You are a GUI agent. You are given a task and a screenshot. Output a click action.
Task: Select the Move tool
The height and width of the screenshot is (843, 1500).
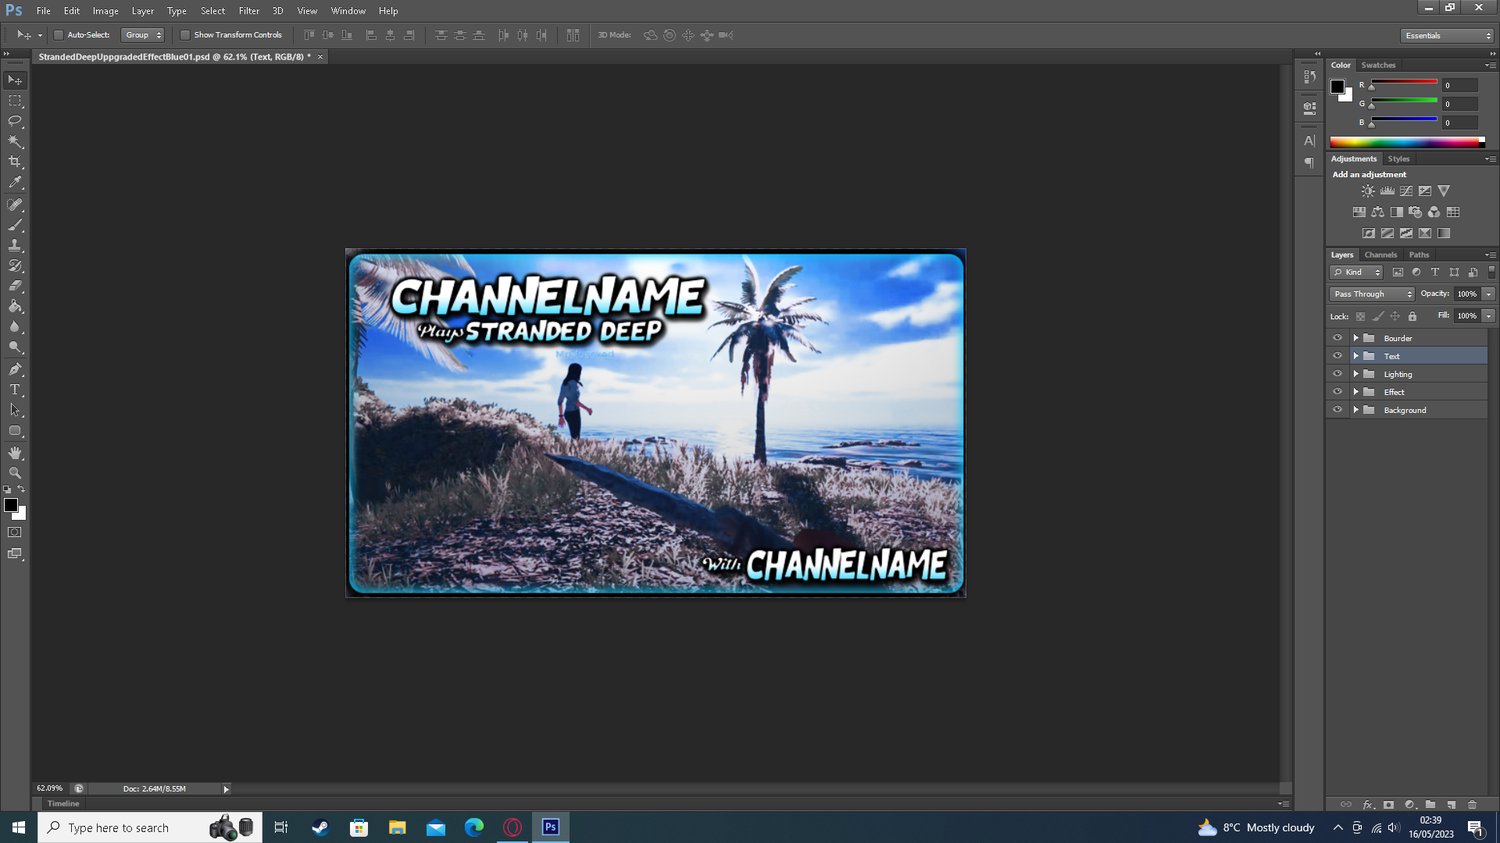(x=15, y=80)
